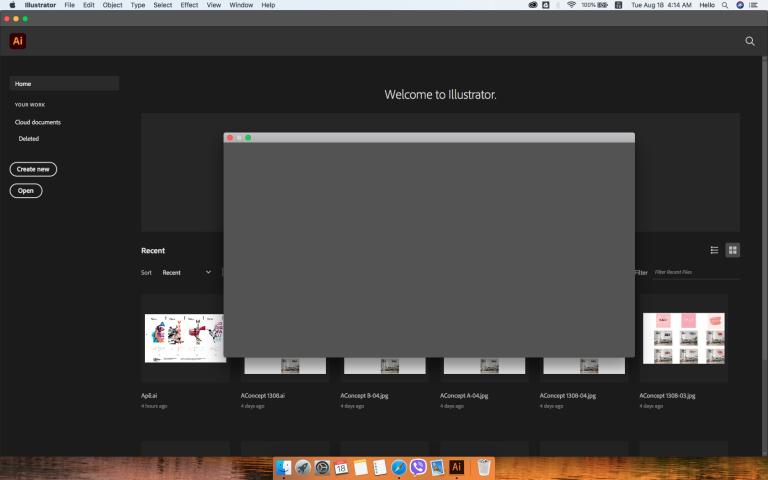This screenshot has height=480, width=768.
Task: Open Finder from the dock
Action: tap(284, 467)
